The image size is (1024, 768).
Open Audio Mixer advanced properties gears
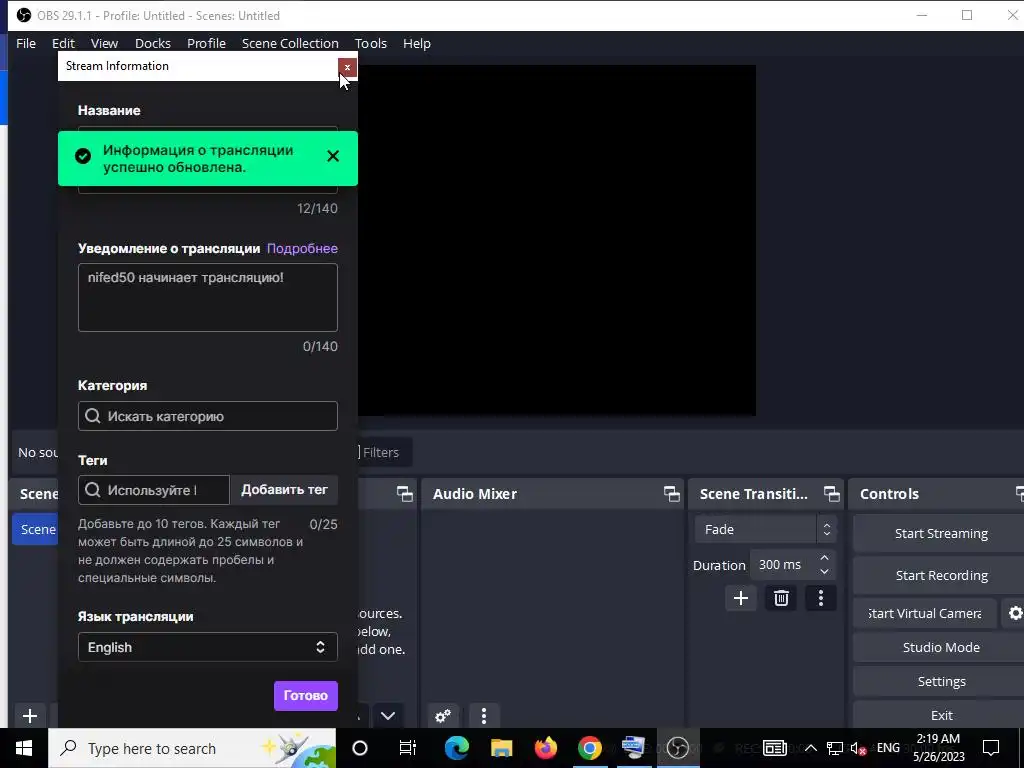(x=443, y=716)
